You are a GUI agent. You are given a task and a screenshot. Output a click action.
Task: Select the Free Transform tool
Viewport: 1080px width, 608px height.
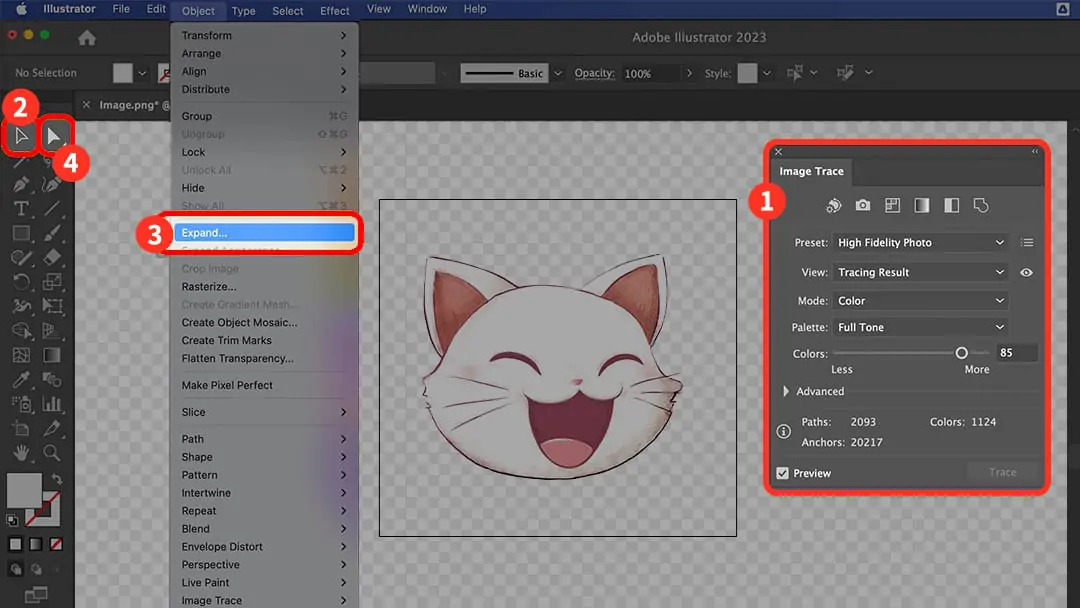pos(52,306)
